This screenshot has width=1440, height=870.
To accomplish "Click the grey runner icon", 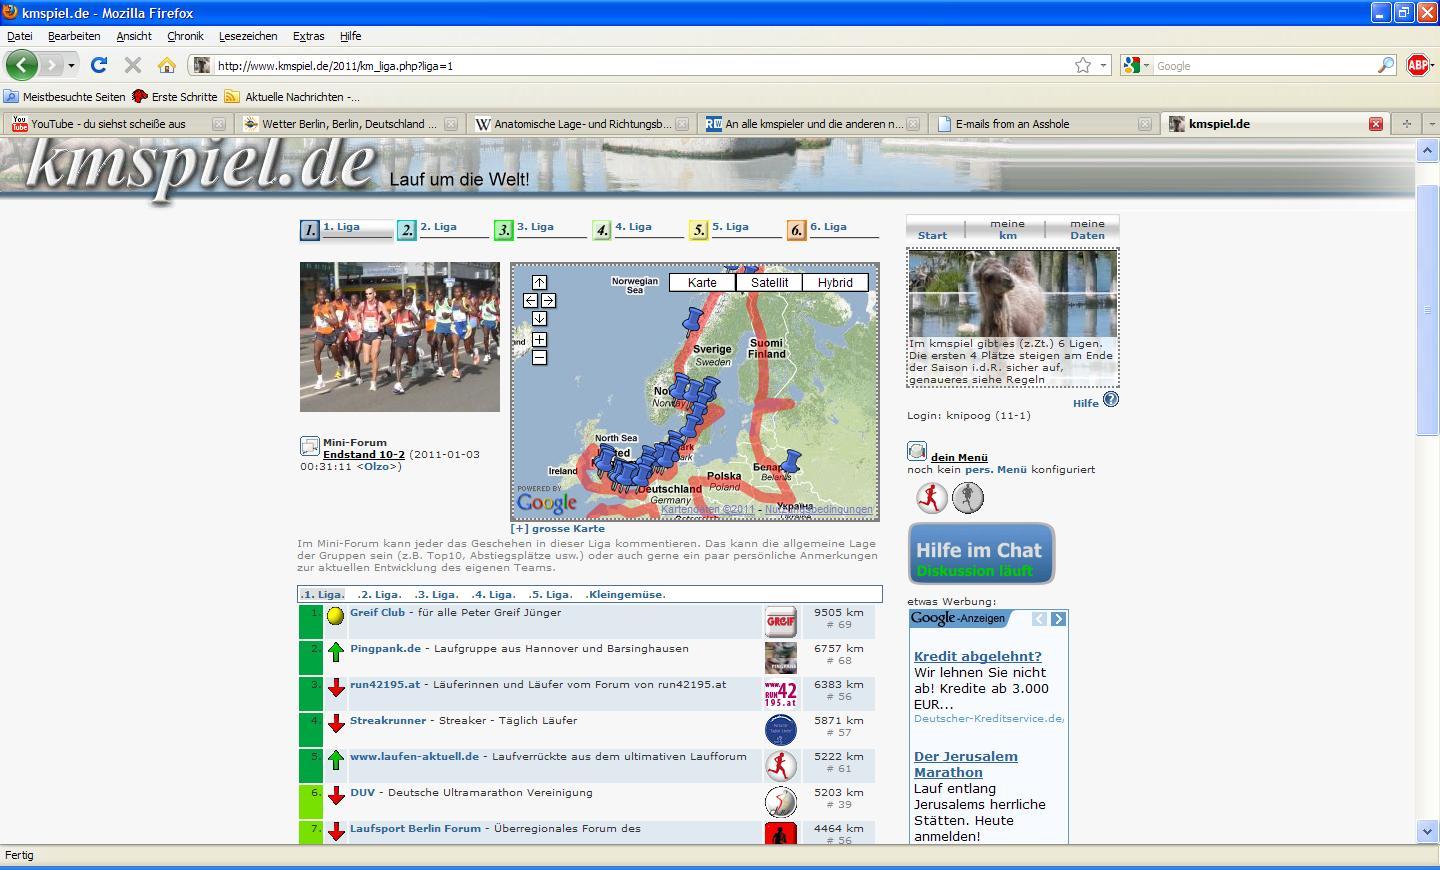I will click(968, 497).
